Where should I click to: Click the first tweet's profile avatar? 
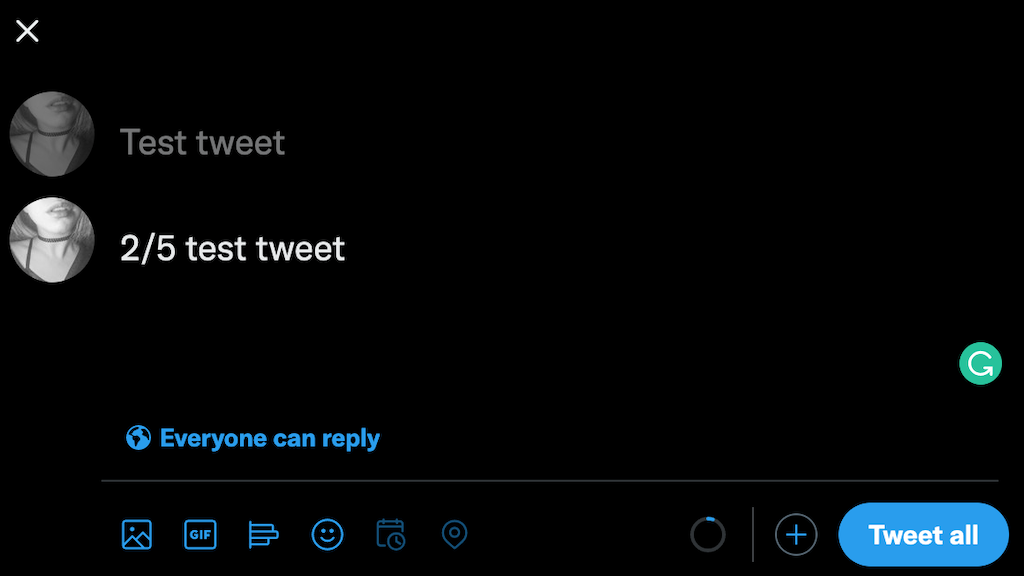[x=52, y=135]
